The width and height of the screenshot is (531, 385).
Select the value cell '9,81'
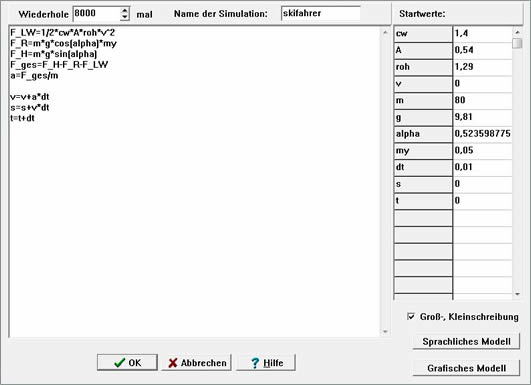(482, 117)
